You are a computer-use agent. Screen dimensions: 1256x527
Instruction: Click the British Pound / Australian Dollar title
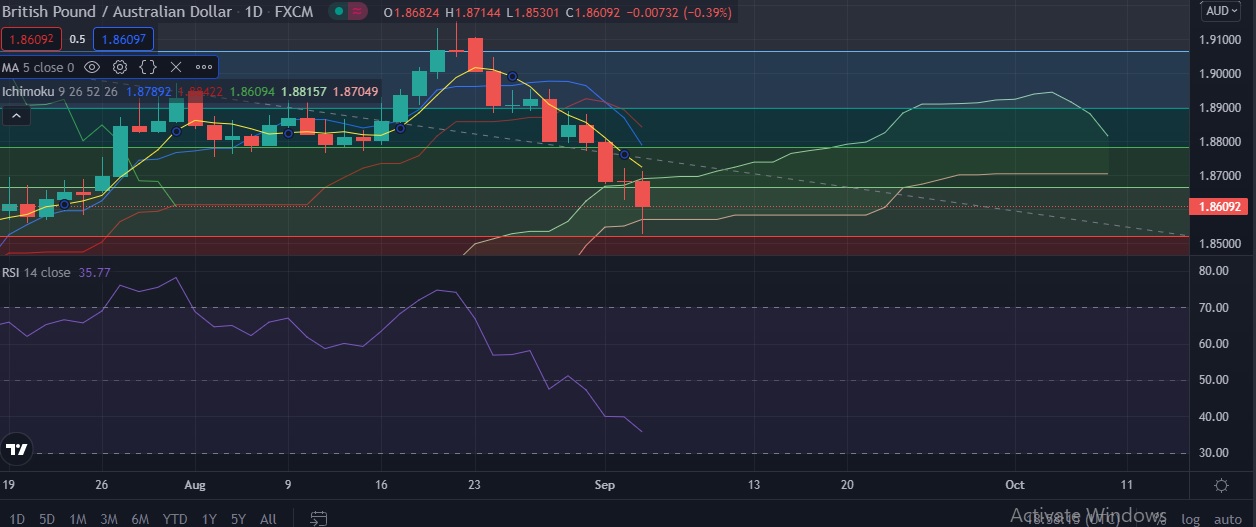pyautogui.click(x=117, y=13)
